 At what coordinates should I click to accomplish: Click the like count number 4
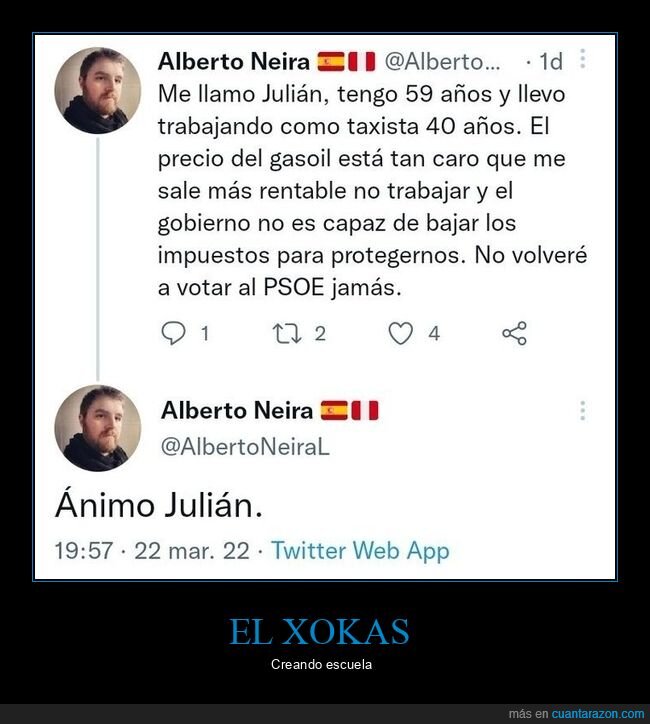(x=434, y=333)
